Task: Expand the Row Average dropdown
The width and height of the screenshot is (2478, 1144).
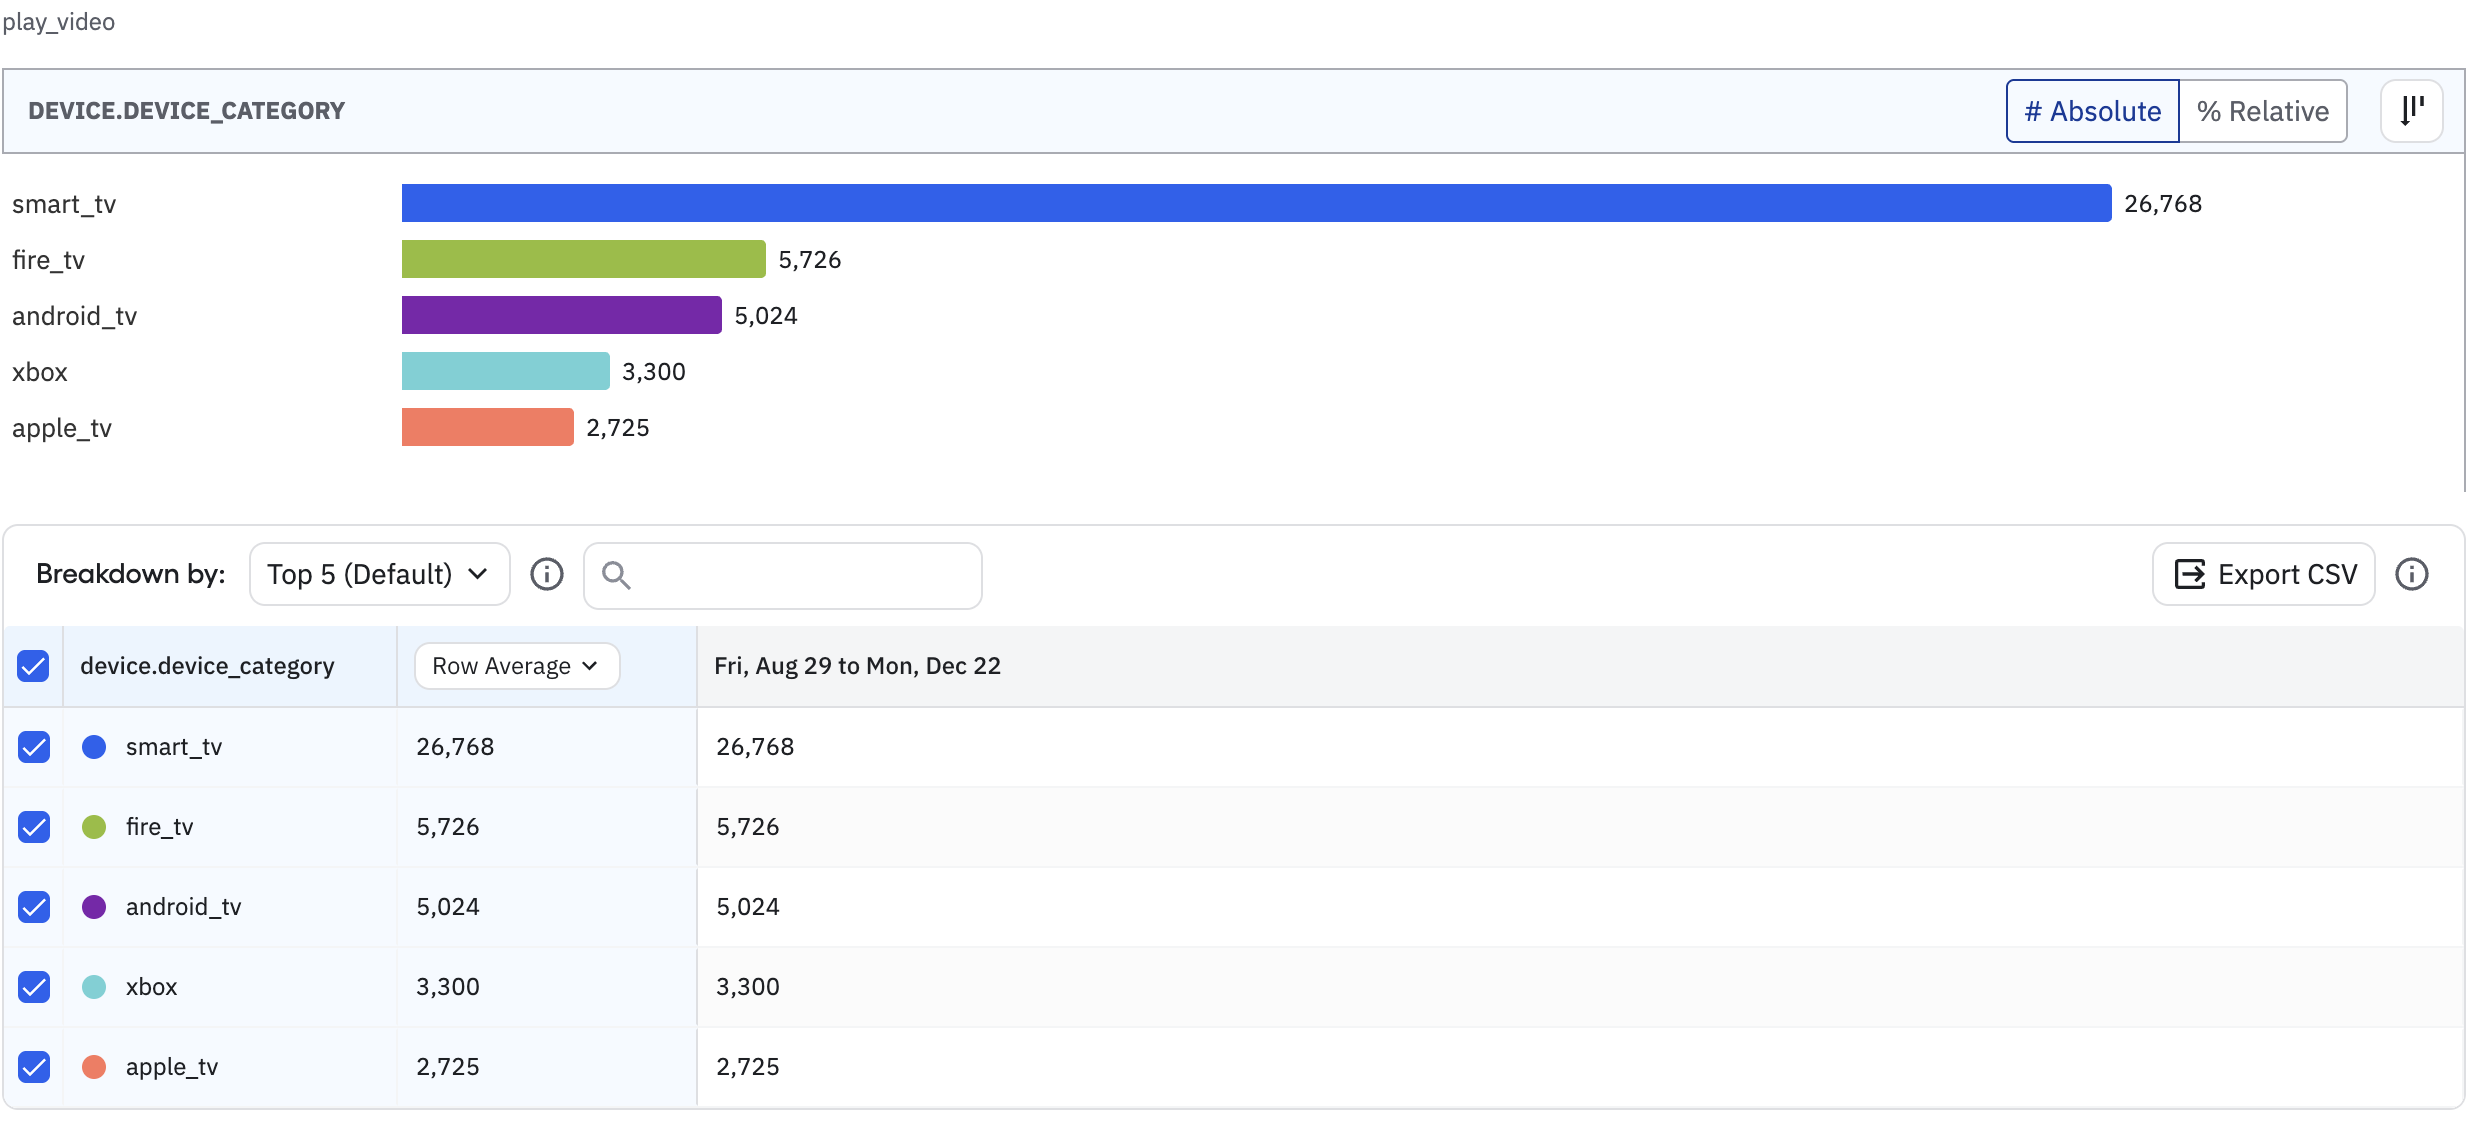Action: (516, 666)
